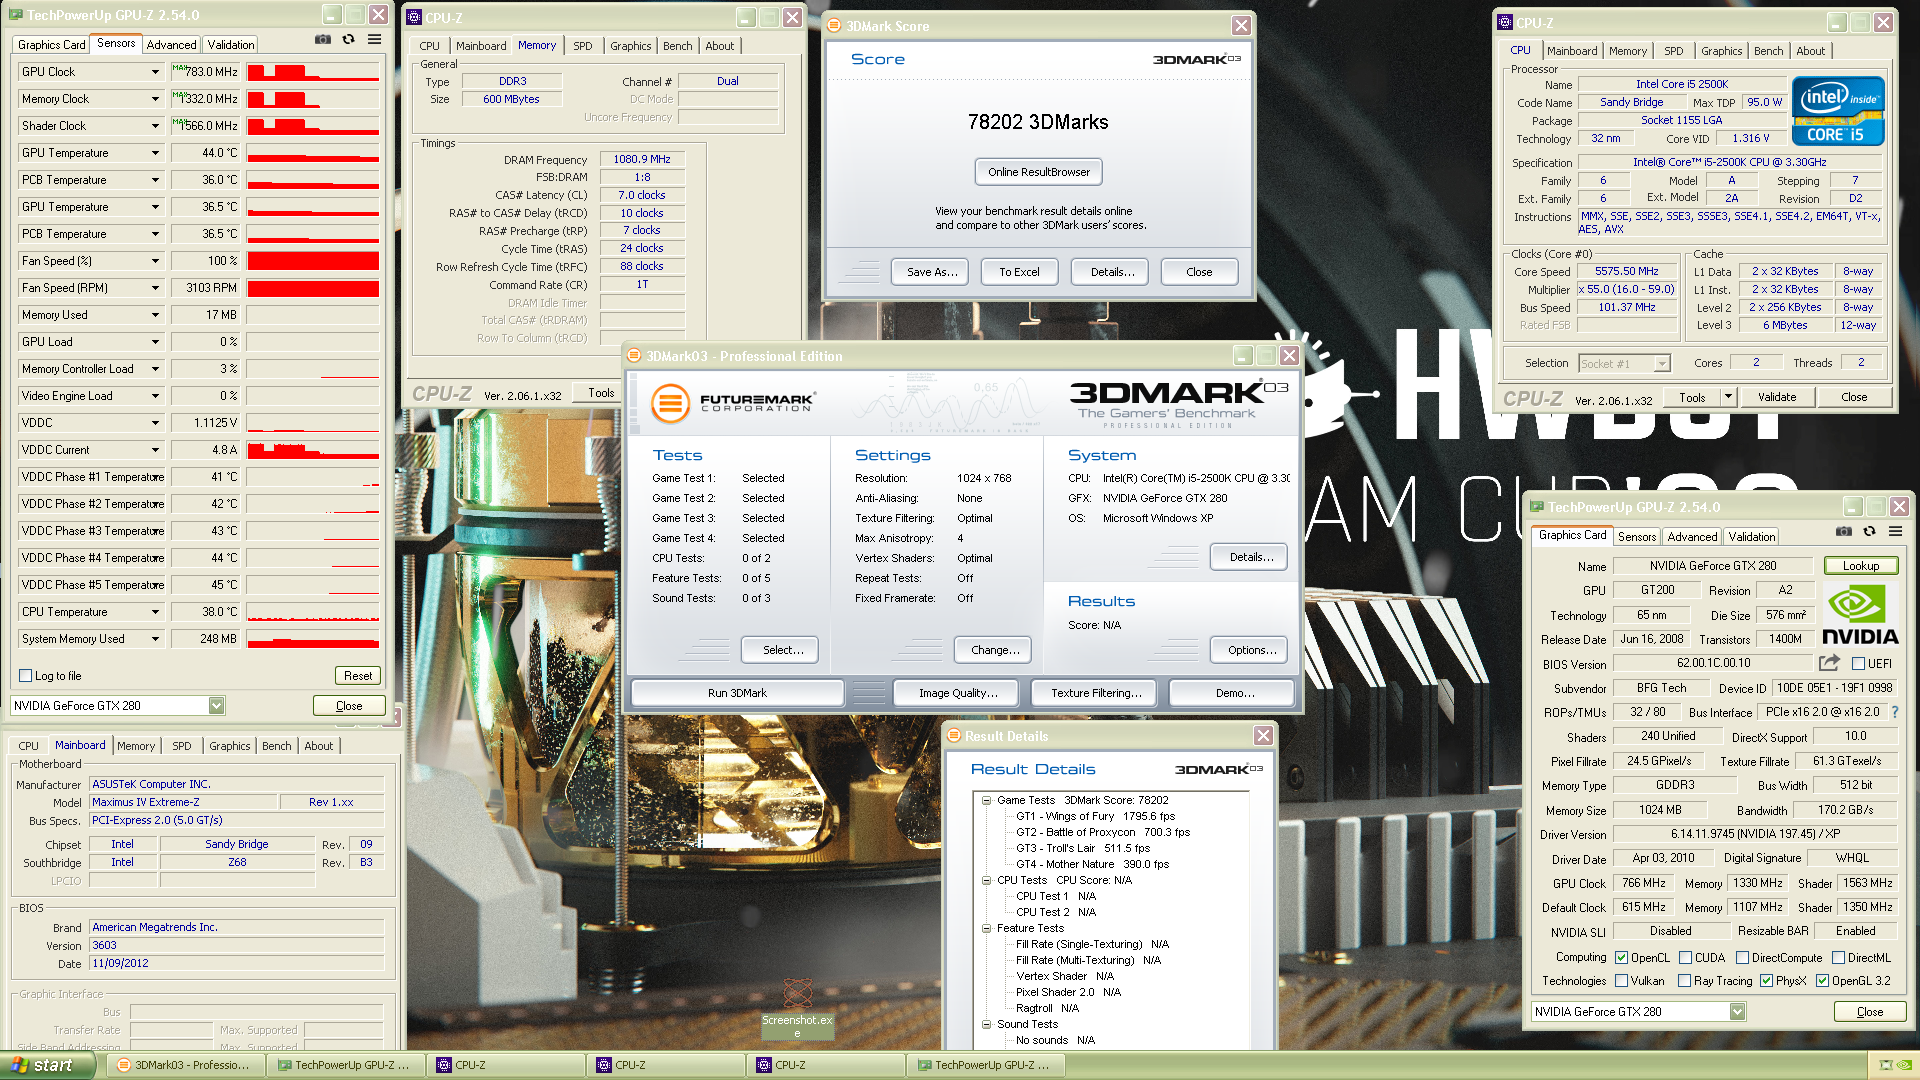Open Advanced tab in GPU-Z Sensors window
Image resolution: width=1920 pixels, height=1080 pixels.
coord(172,45)
